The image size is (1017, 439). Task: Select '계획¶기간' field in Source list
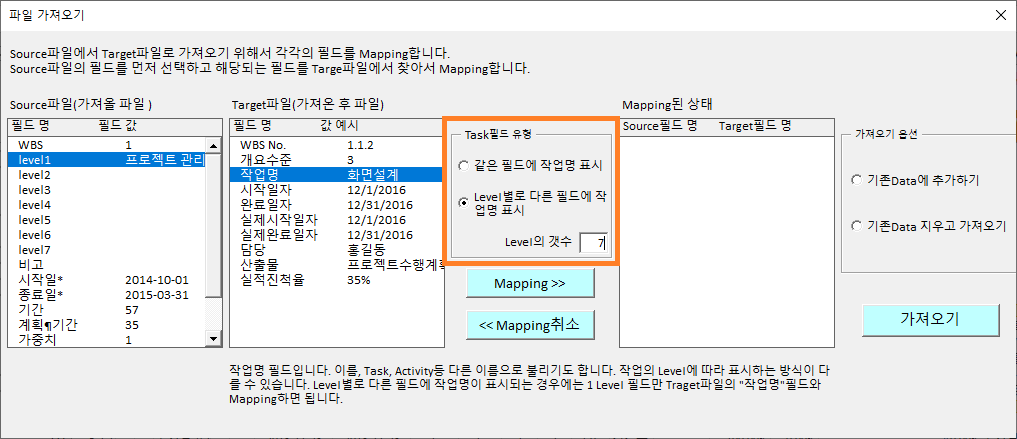click(x=107, y=324)
